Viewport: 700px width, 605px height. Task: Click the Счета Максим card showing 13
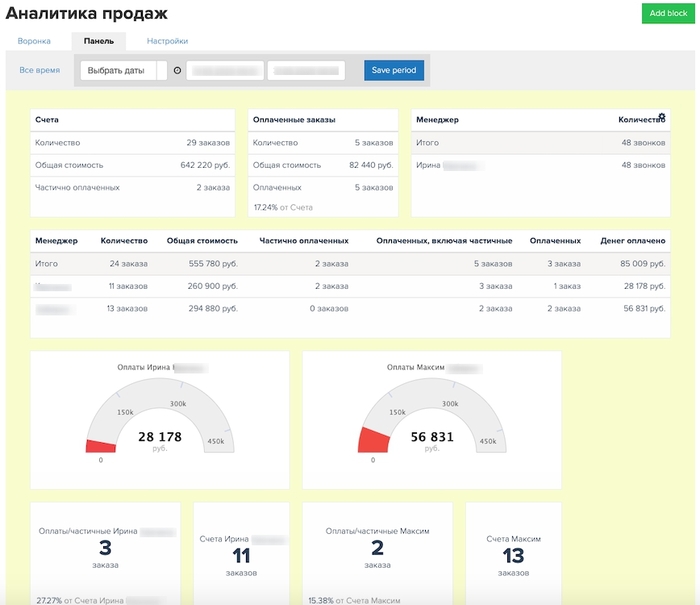click(513, 555)
